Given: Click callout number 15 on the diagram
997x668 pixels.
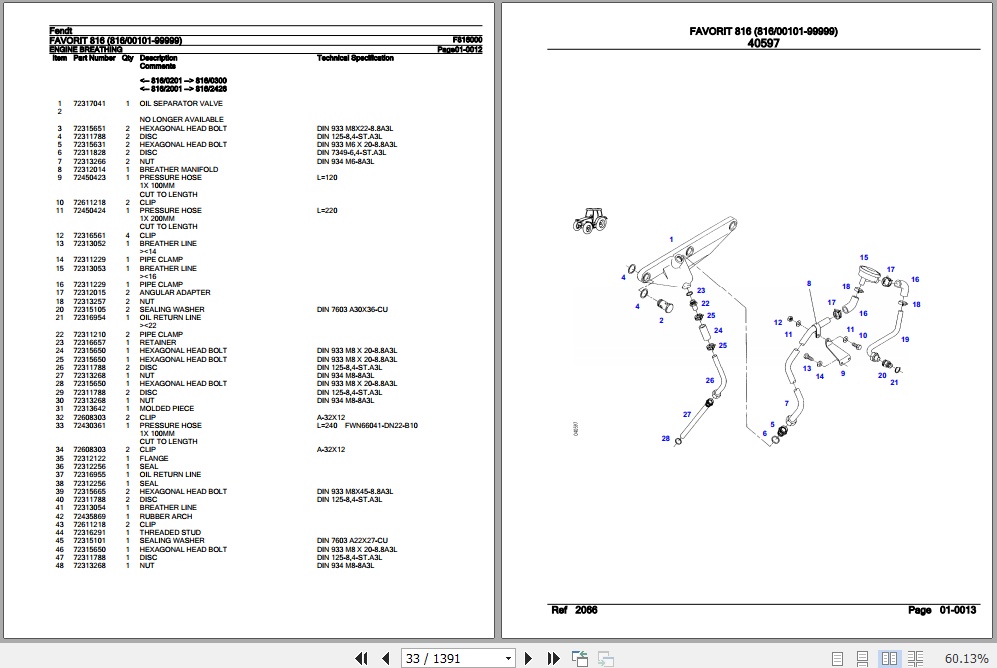Looking at the screenshot, I should [863, 257].
